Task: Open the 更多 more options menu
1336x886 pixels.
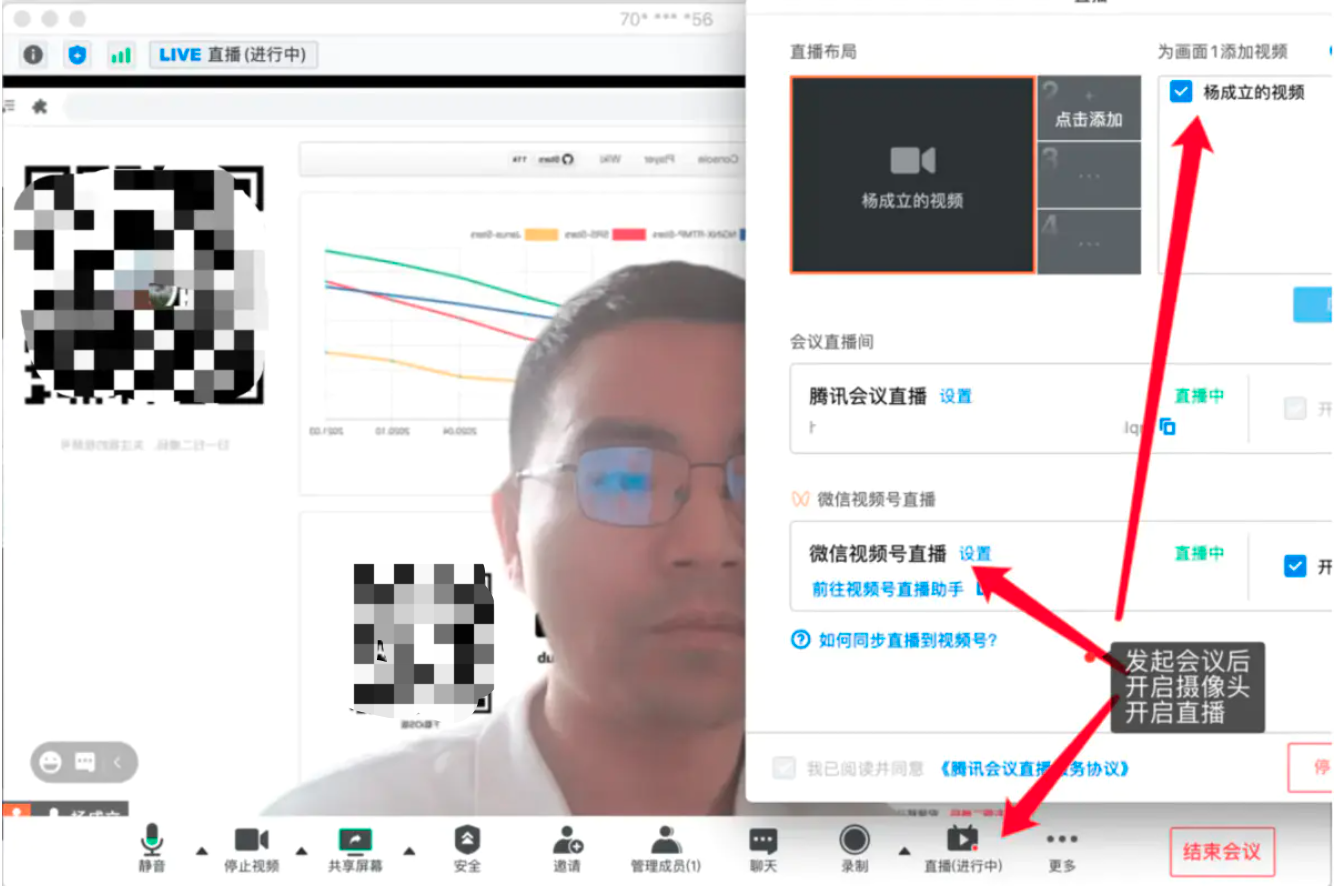Action: tap(1062, 848)
